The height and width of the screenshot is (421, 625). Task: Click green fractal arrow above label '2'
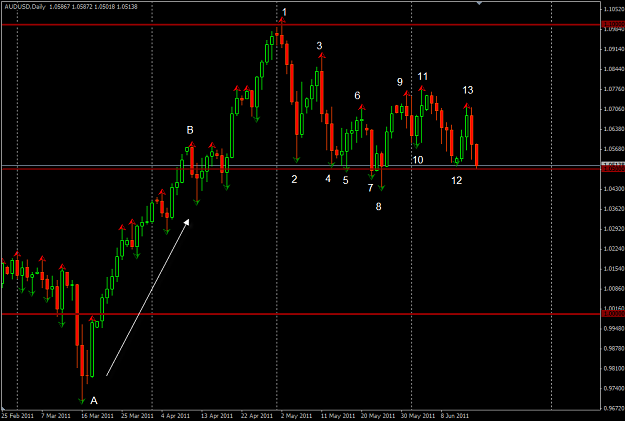coord(297,160)
